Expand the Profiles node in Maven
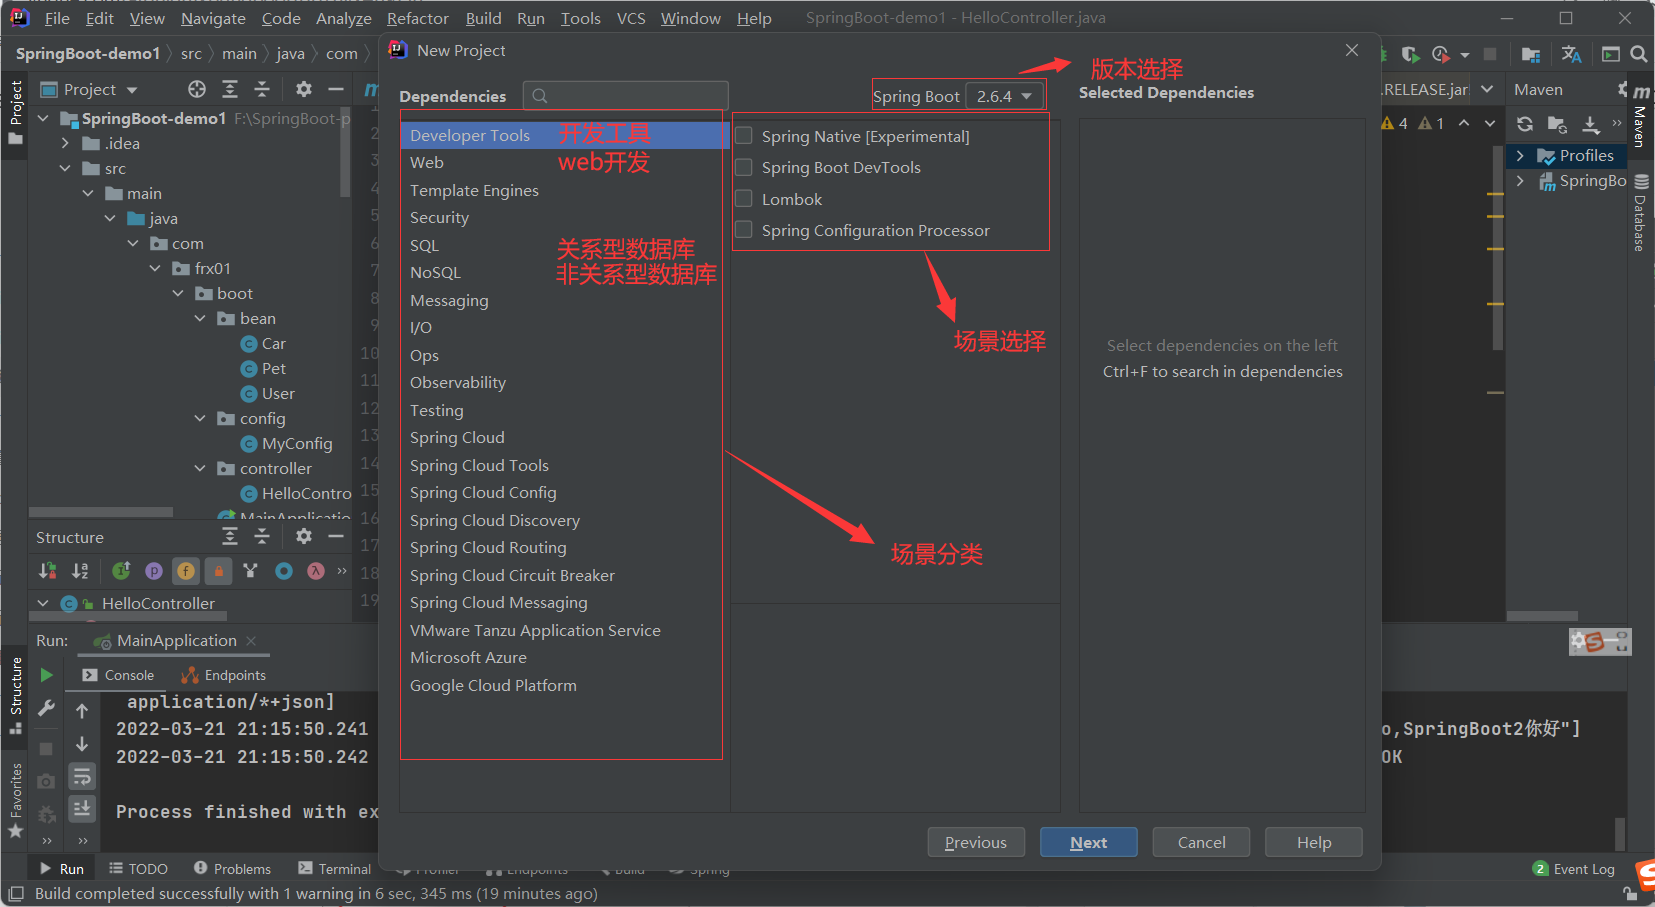This screenshot has width=1655, height=907. 1520,156
